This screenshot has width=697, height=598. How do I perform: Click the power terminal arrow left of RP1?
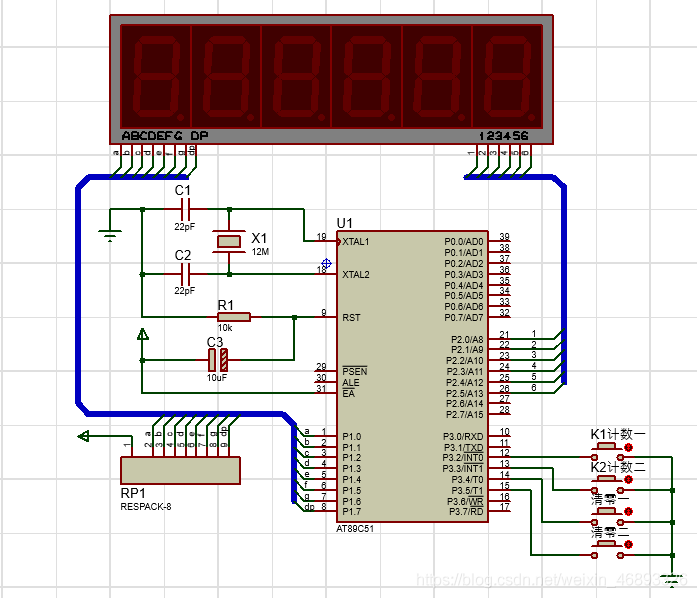point(83,436)
